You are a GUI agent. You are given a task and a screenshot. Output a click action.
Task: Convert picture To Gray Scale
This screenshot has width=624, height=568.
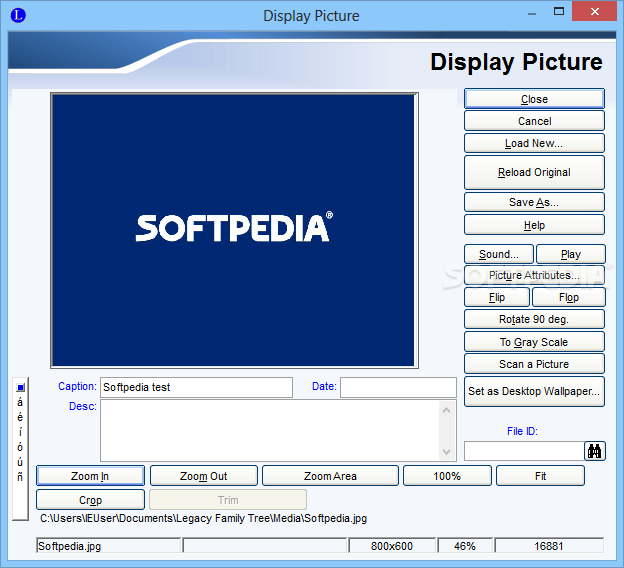534,342
